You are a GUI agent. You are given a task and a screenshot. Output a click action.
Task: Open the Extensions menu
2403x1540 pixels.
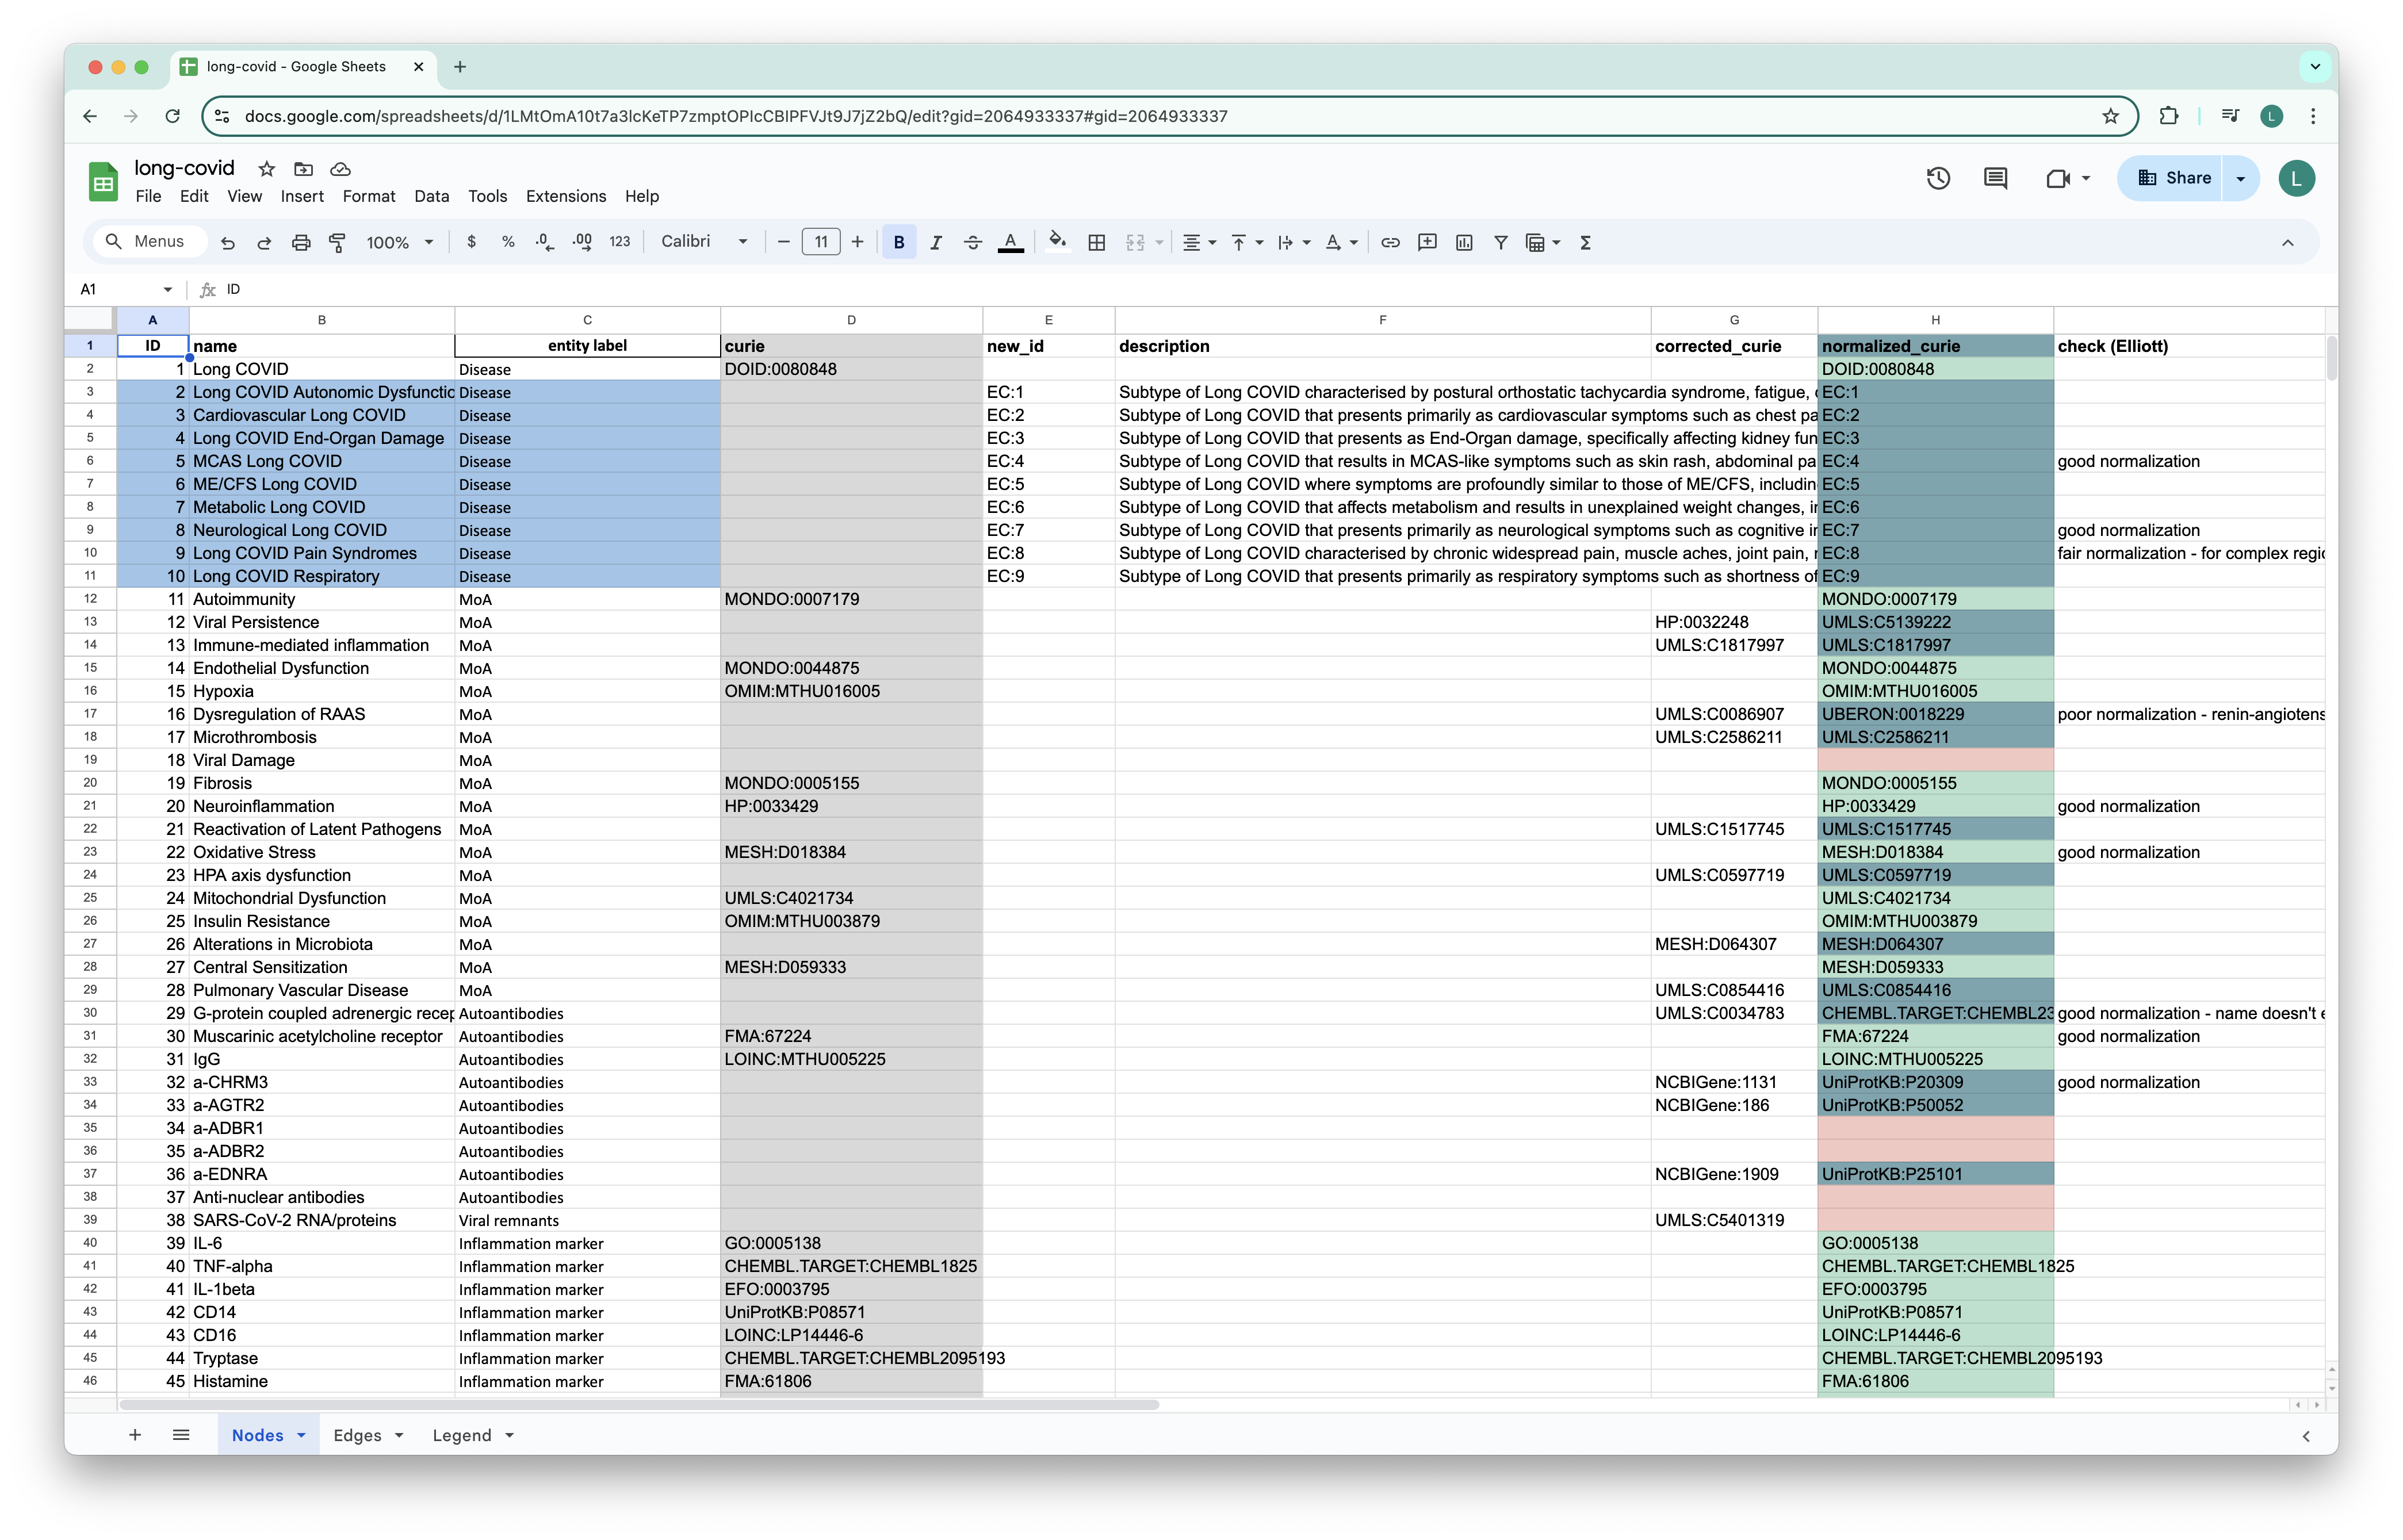pyautogui.click(x=566, y=196)
